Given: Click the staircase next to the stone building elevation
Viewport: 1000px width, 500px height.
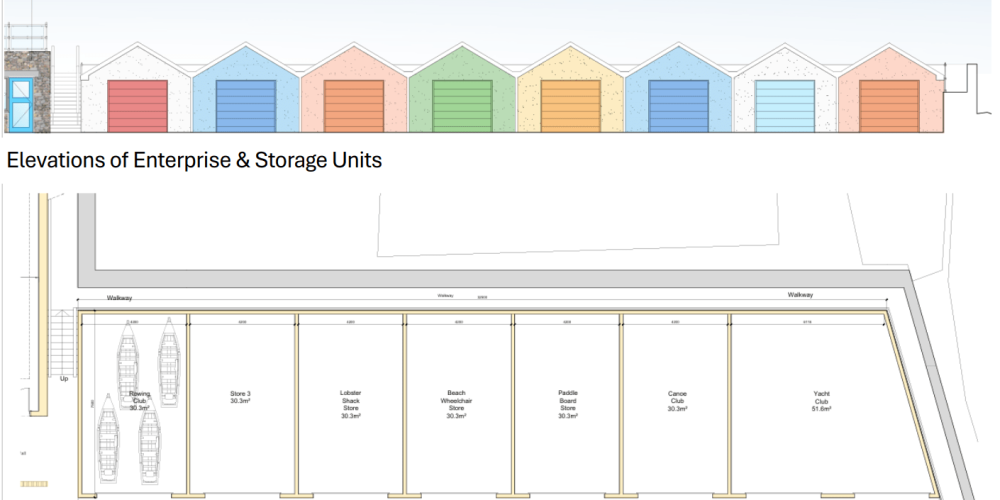Looking at the screenshot, I should pyautogui.click(x=64, y=102).
